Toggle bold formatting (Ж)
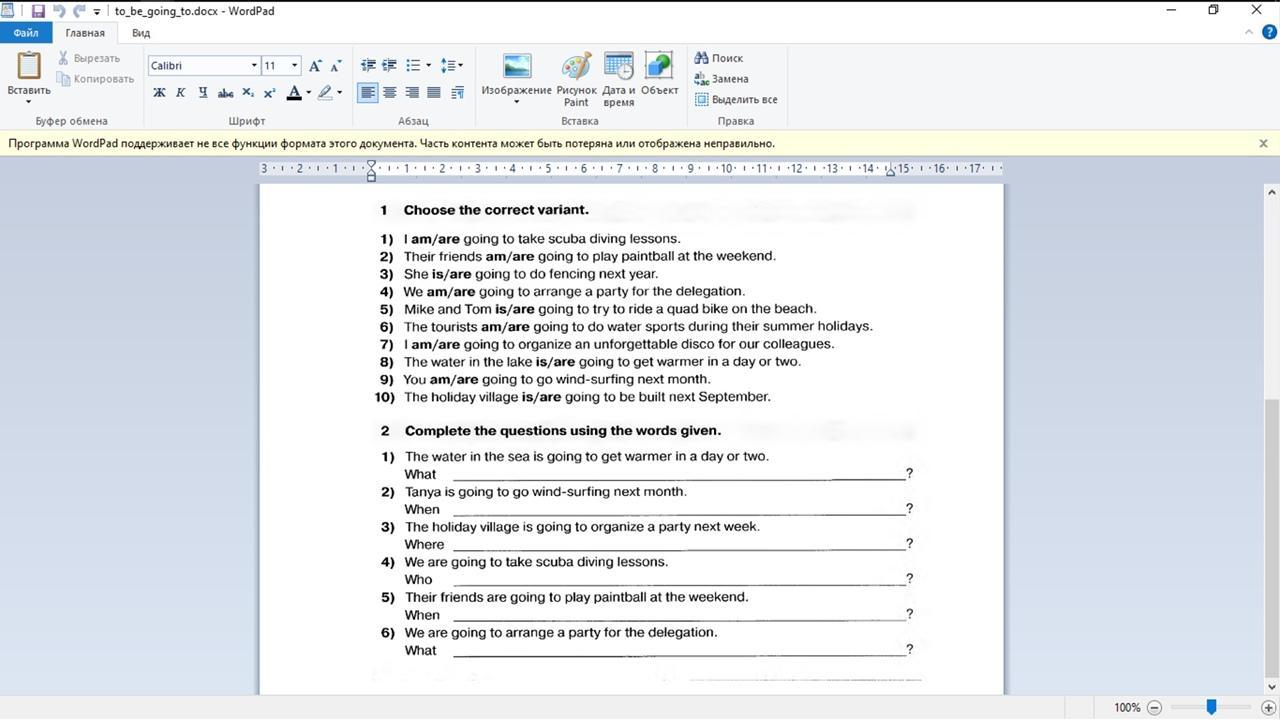The height and width of the screenshot is (720, 1280). click(x=159, y=93)
